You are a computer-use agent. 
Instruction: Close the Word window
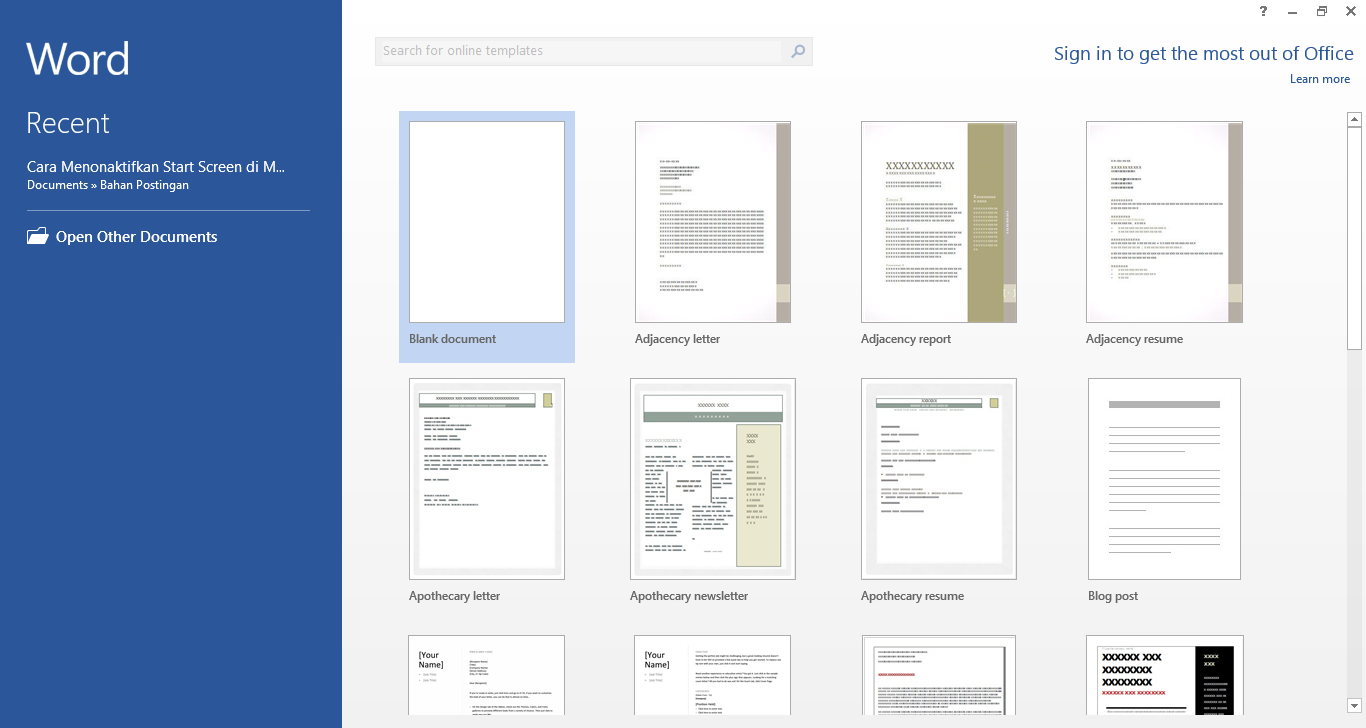click(x=1351, y=11)
